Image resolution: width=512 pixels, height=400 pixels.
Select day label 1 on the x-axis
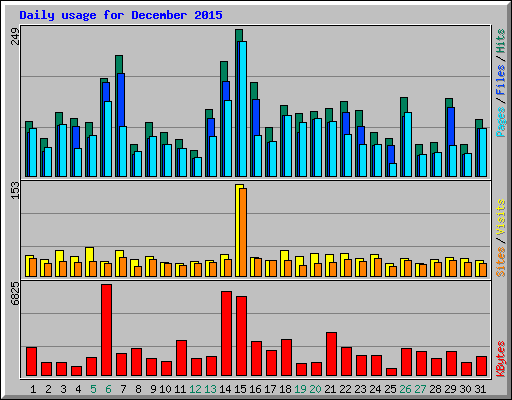pos(33,389)
